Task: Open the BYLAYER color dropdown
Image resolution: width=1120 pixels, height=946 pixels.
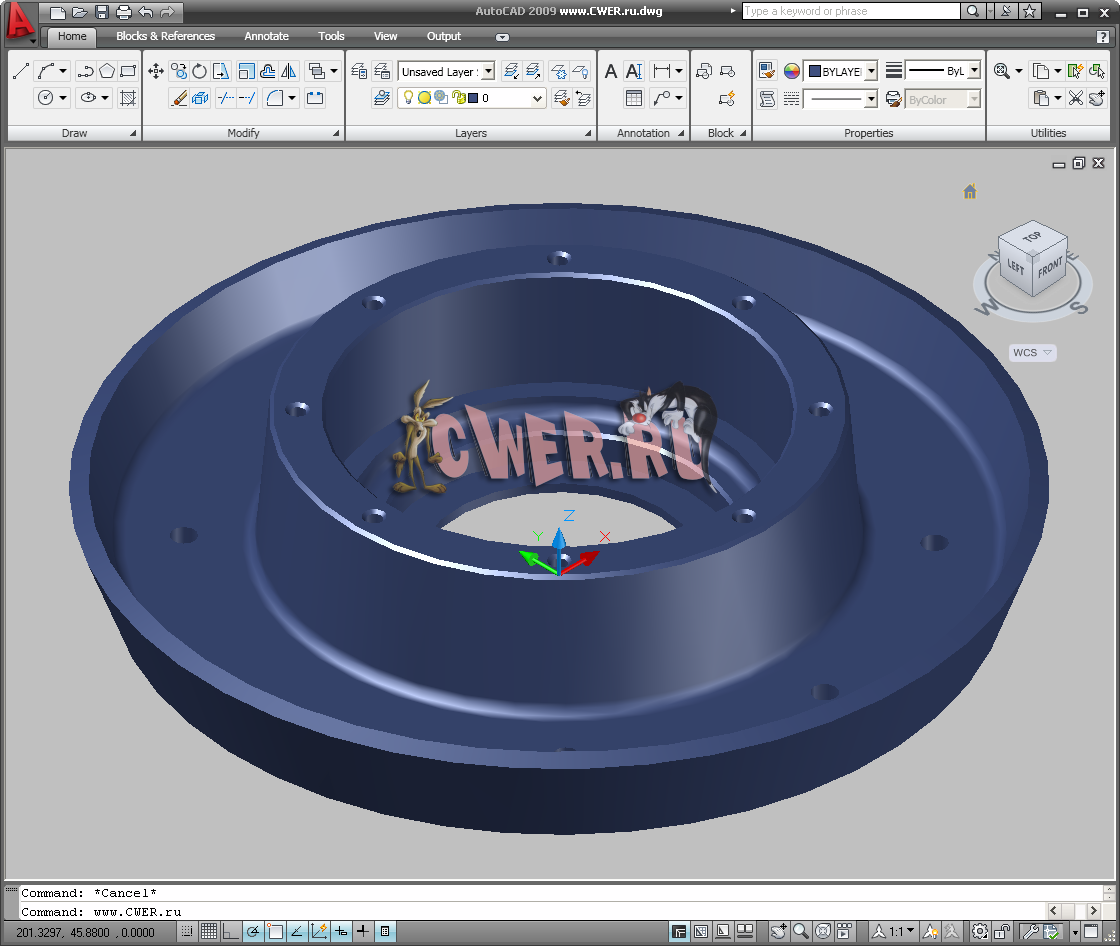Action: pos(871,72)
